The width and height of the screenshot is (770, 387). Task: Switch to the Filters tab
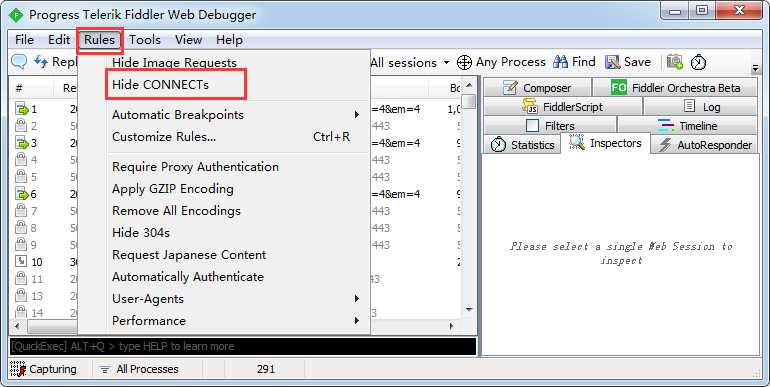[550, 126]
